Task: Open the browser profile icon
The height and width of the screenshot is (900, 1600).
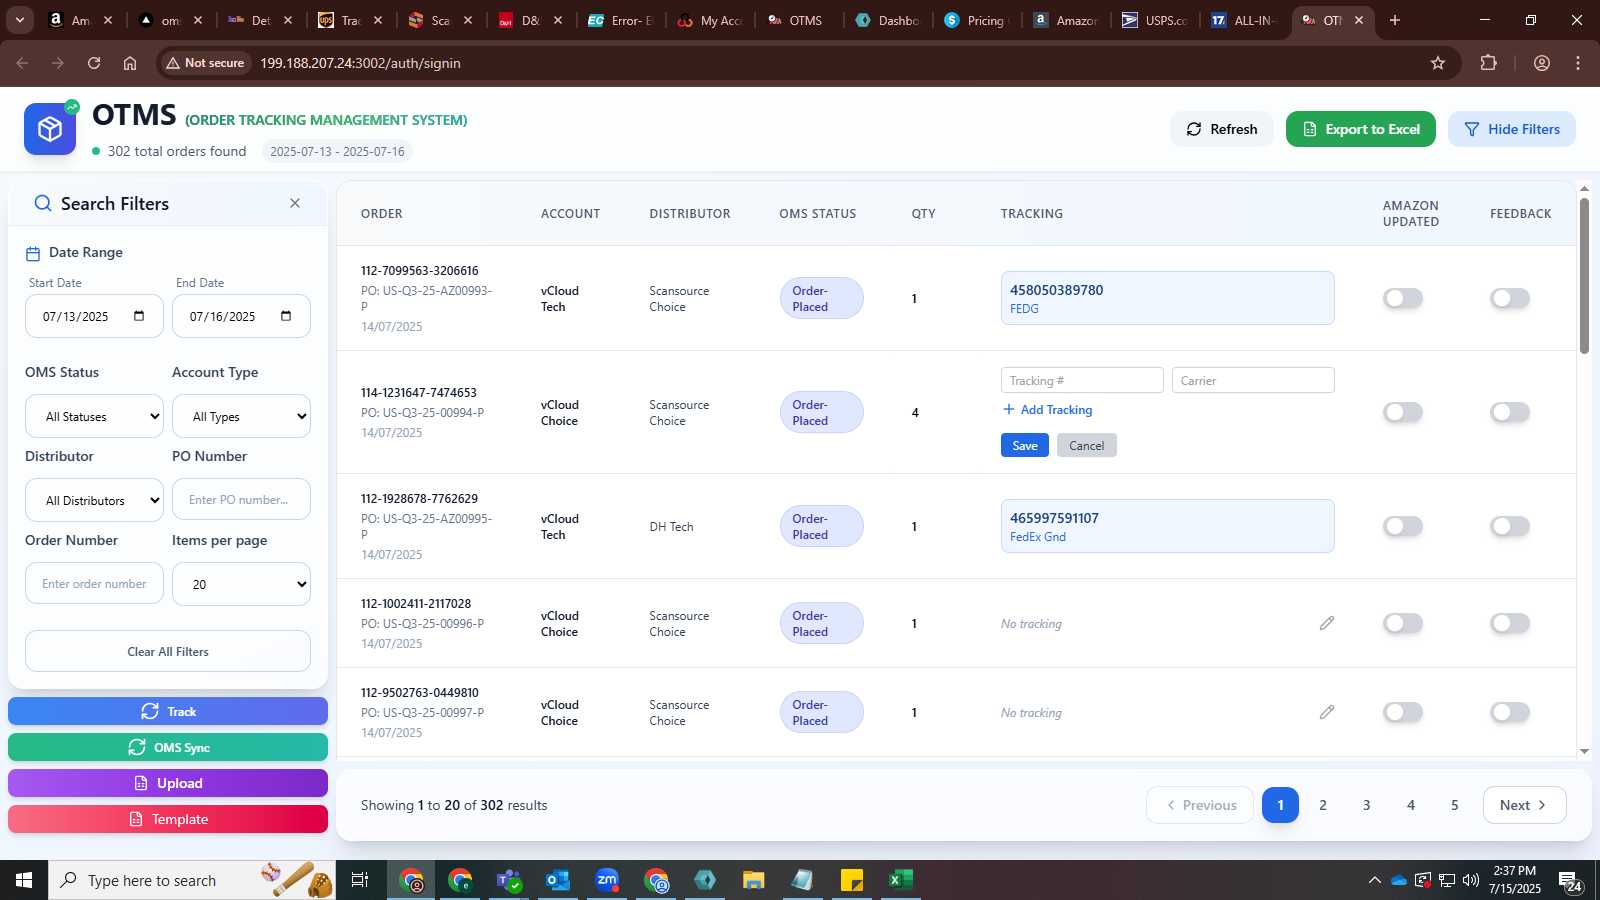Action: pos(1542,63)
